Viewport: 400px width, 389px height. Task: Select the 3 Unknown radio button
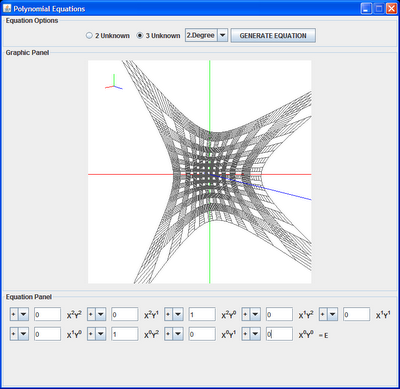pos(158,36)
